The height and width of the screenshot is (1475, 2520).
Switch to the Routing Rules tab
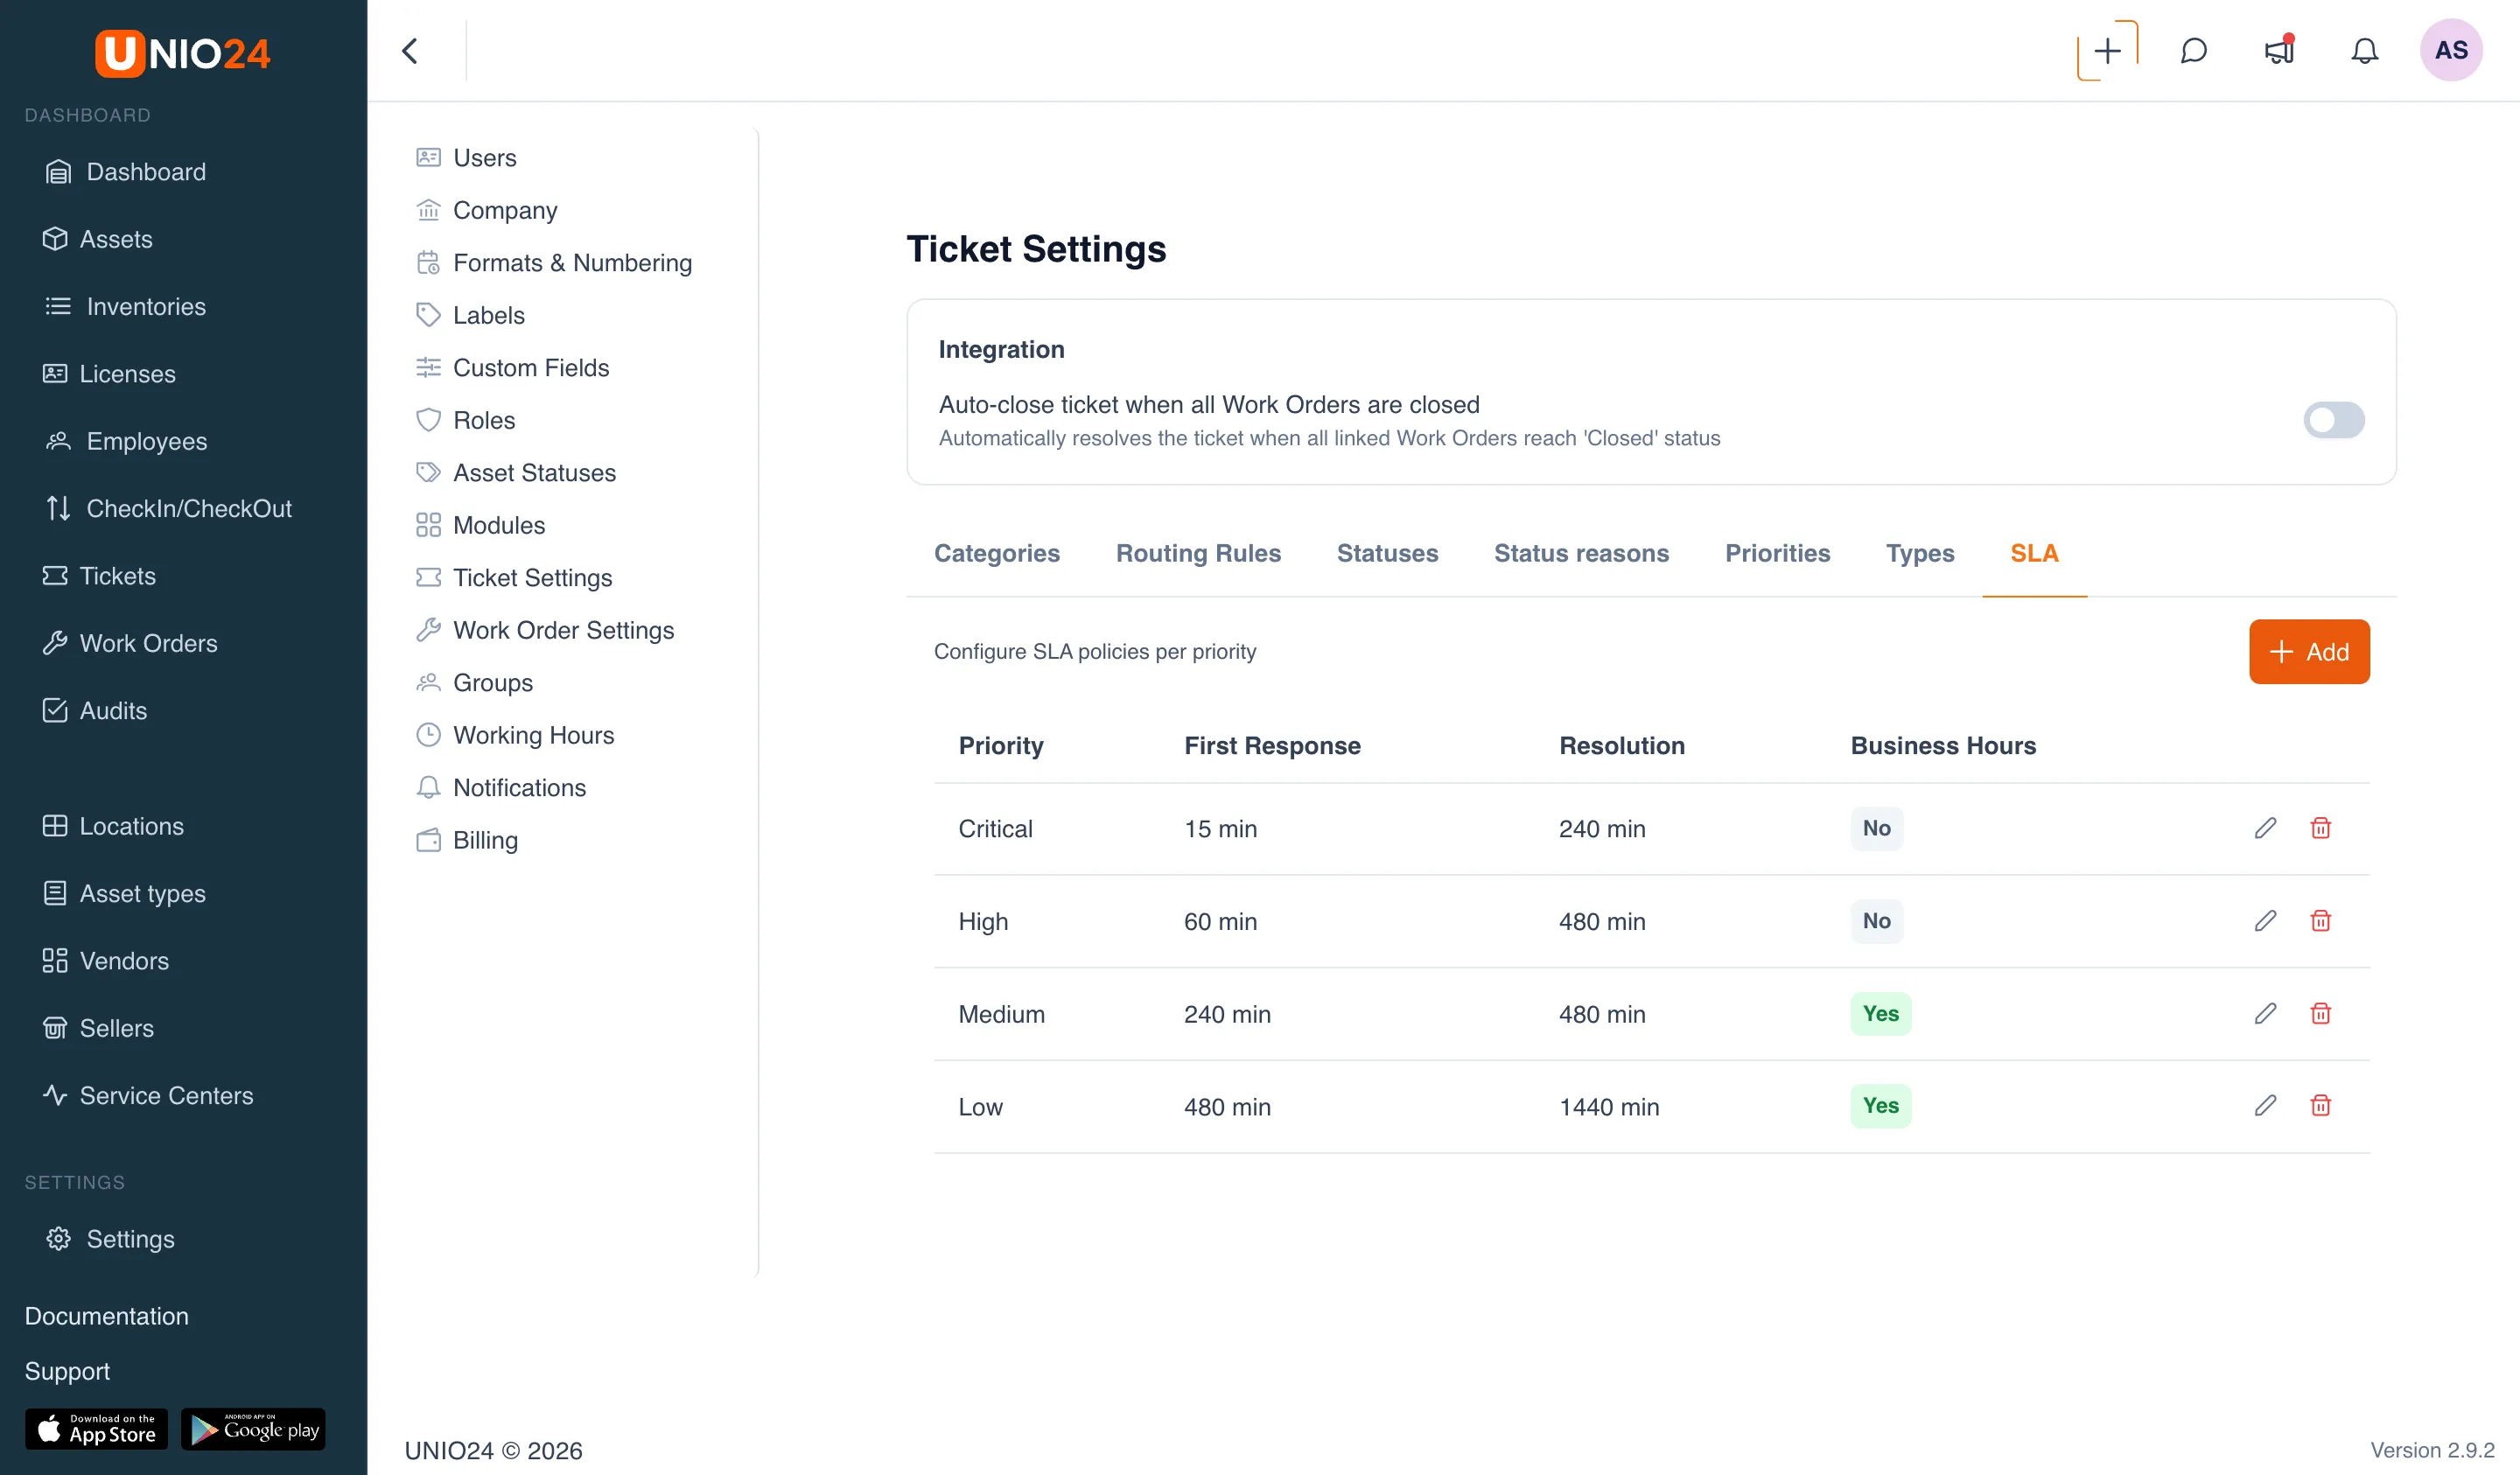(x=1198, y=553)
